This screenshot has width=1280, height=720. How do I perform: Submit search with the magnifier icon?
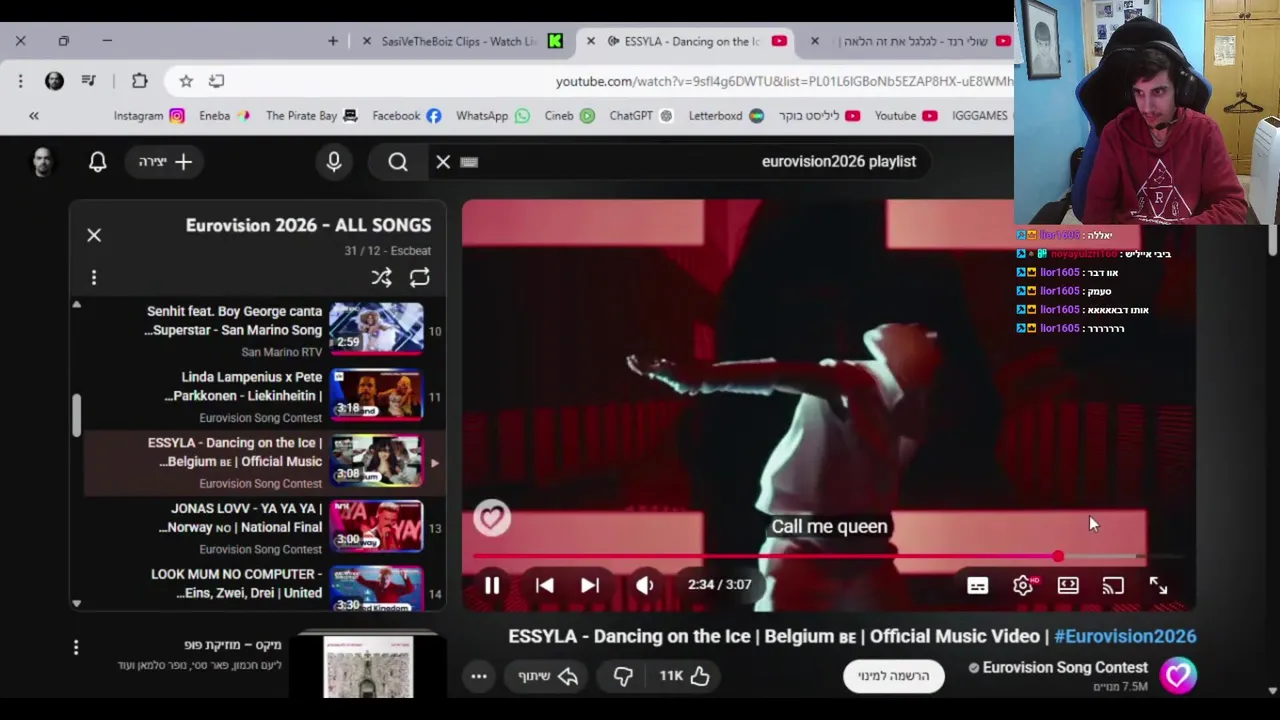tap(398, 161)
